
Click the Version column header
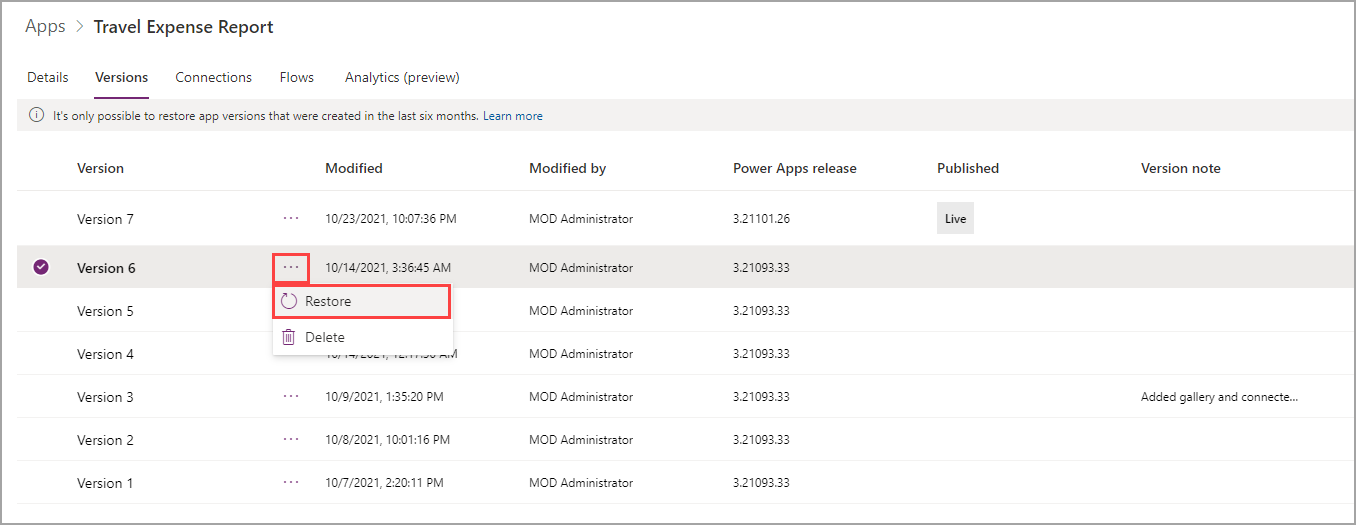click(x=100, y=168)
